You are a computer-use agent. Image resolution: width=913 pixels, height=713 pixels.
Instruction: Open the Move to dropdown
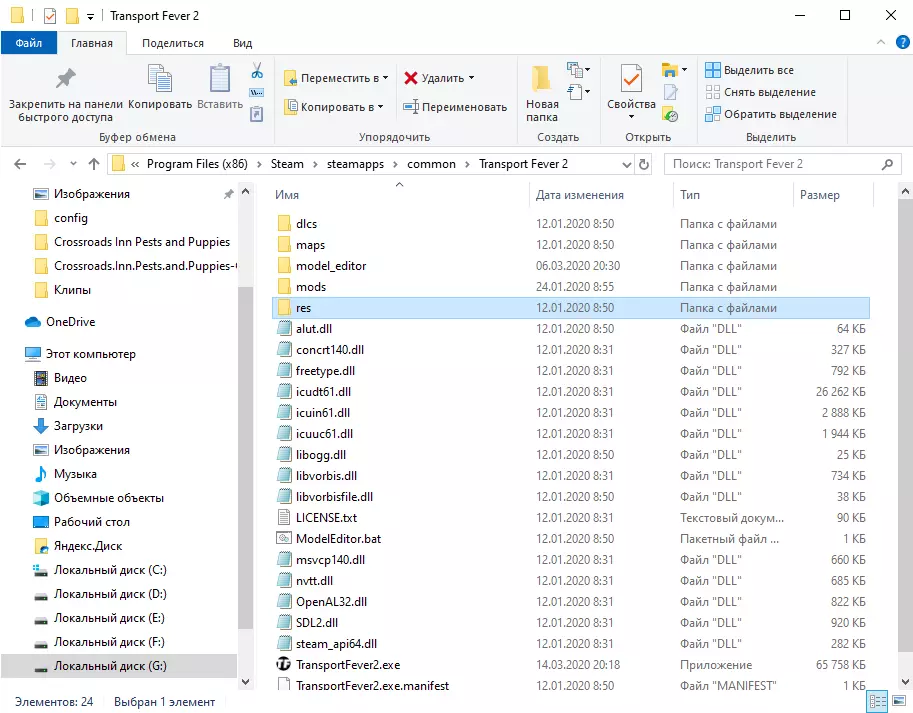click(x=336, y=78)
